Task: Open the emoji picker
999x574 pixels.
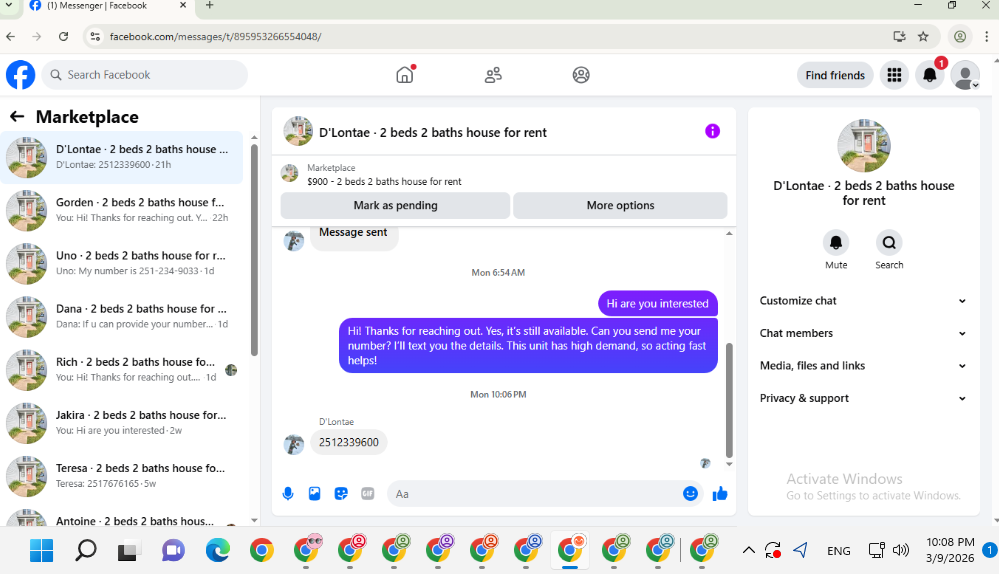Action: [x=691, y=494]
